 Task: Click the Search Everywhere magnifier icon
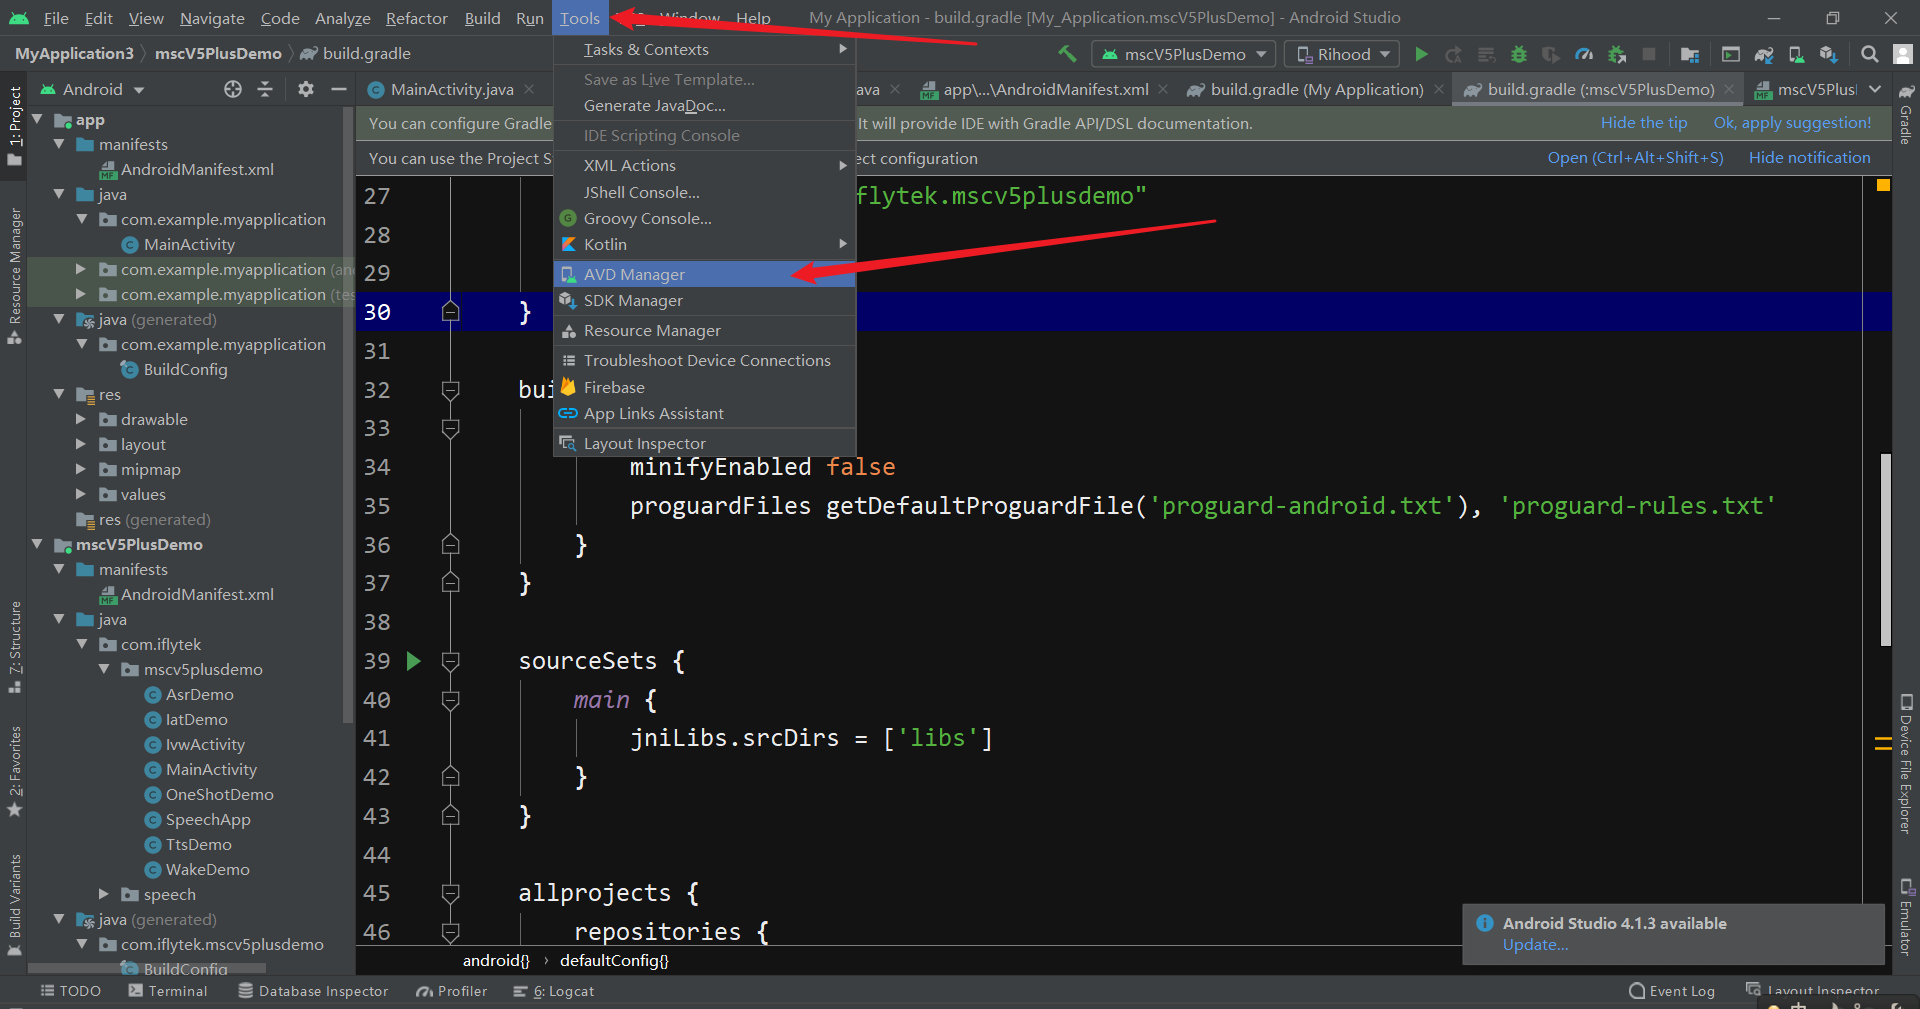(1869, 54)
